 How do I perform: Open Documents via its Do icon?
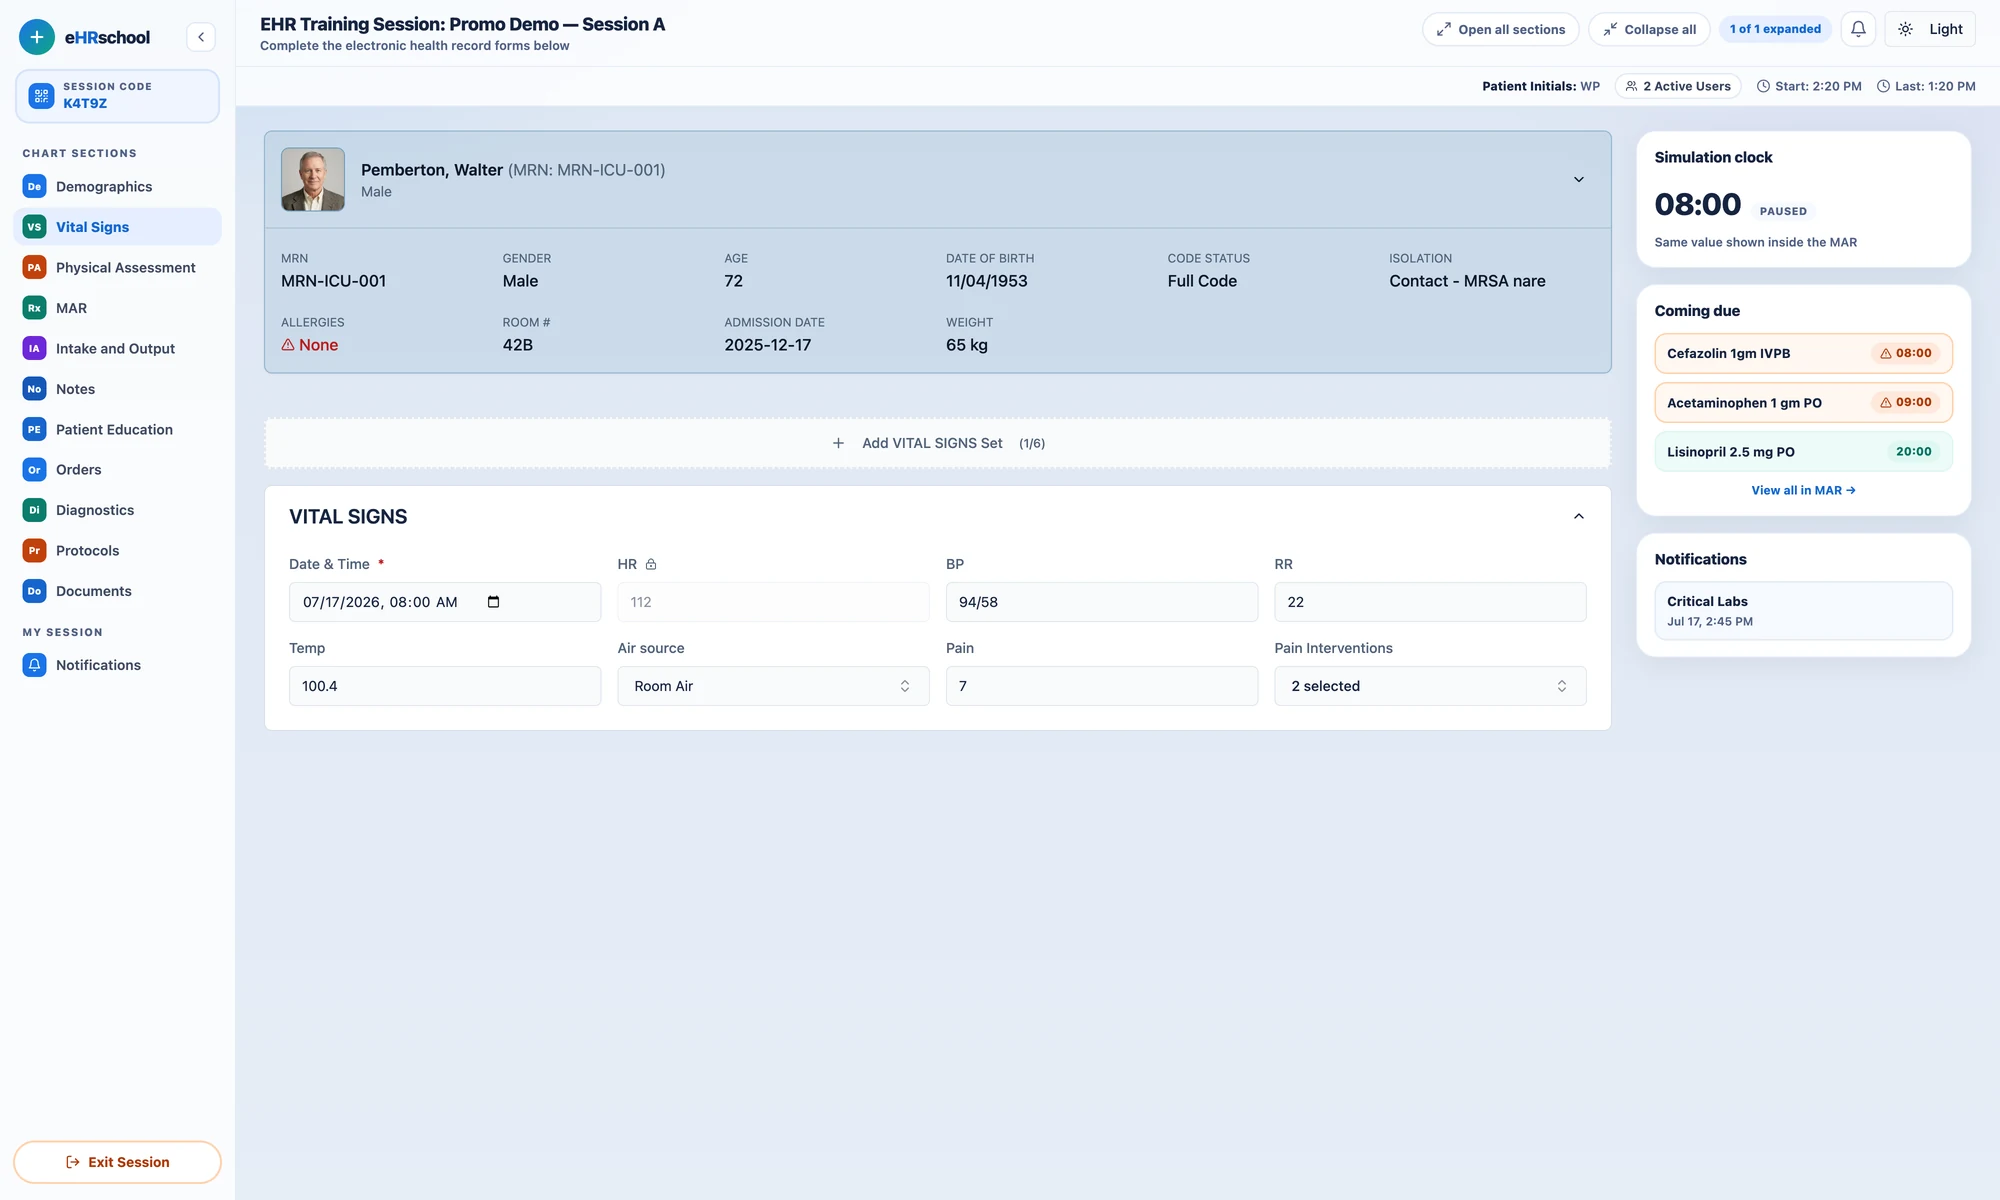pyautogui.click(x=34, y=591)
